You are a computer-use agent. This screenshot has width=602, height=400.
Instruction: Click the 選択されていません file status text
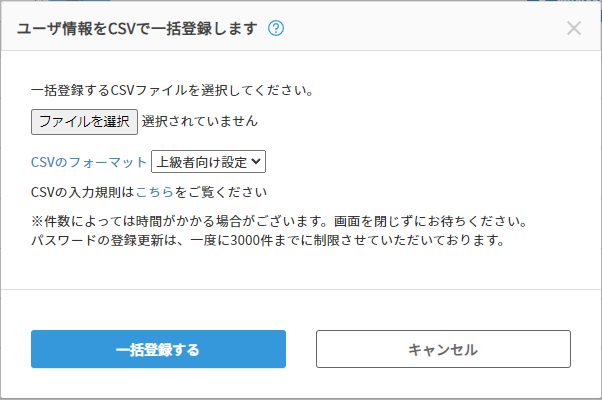[200, 121]
